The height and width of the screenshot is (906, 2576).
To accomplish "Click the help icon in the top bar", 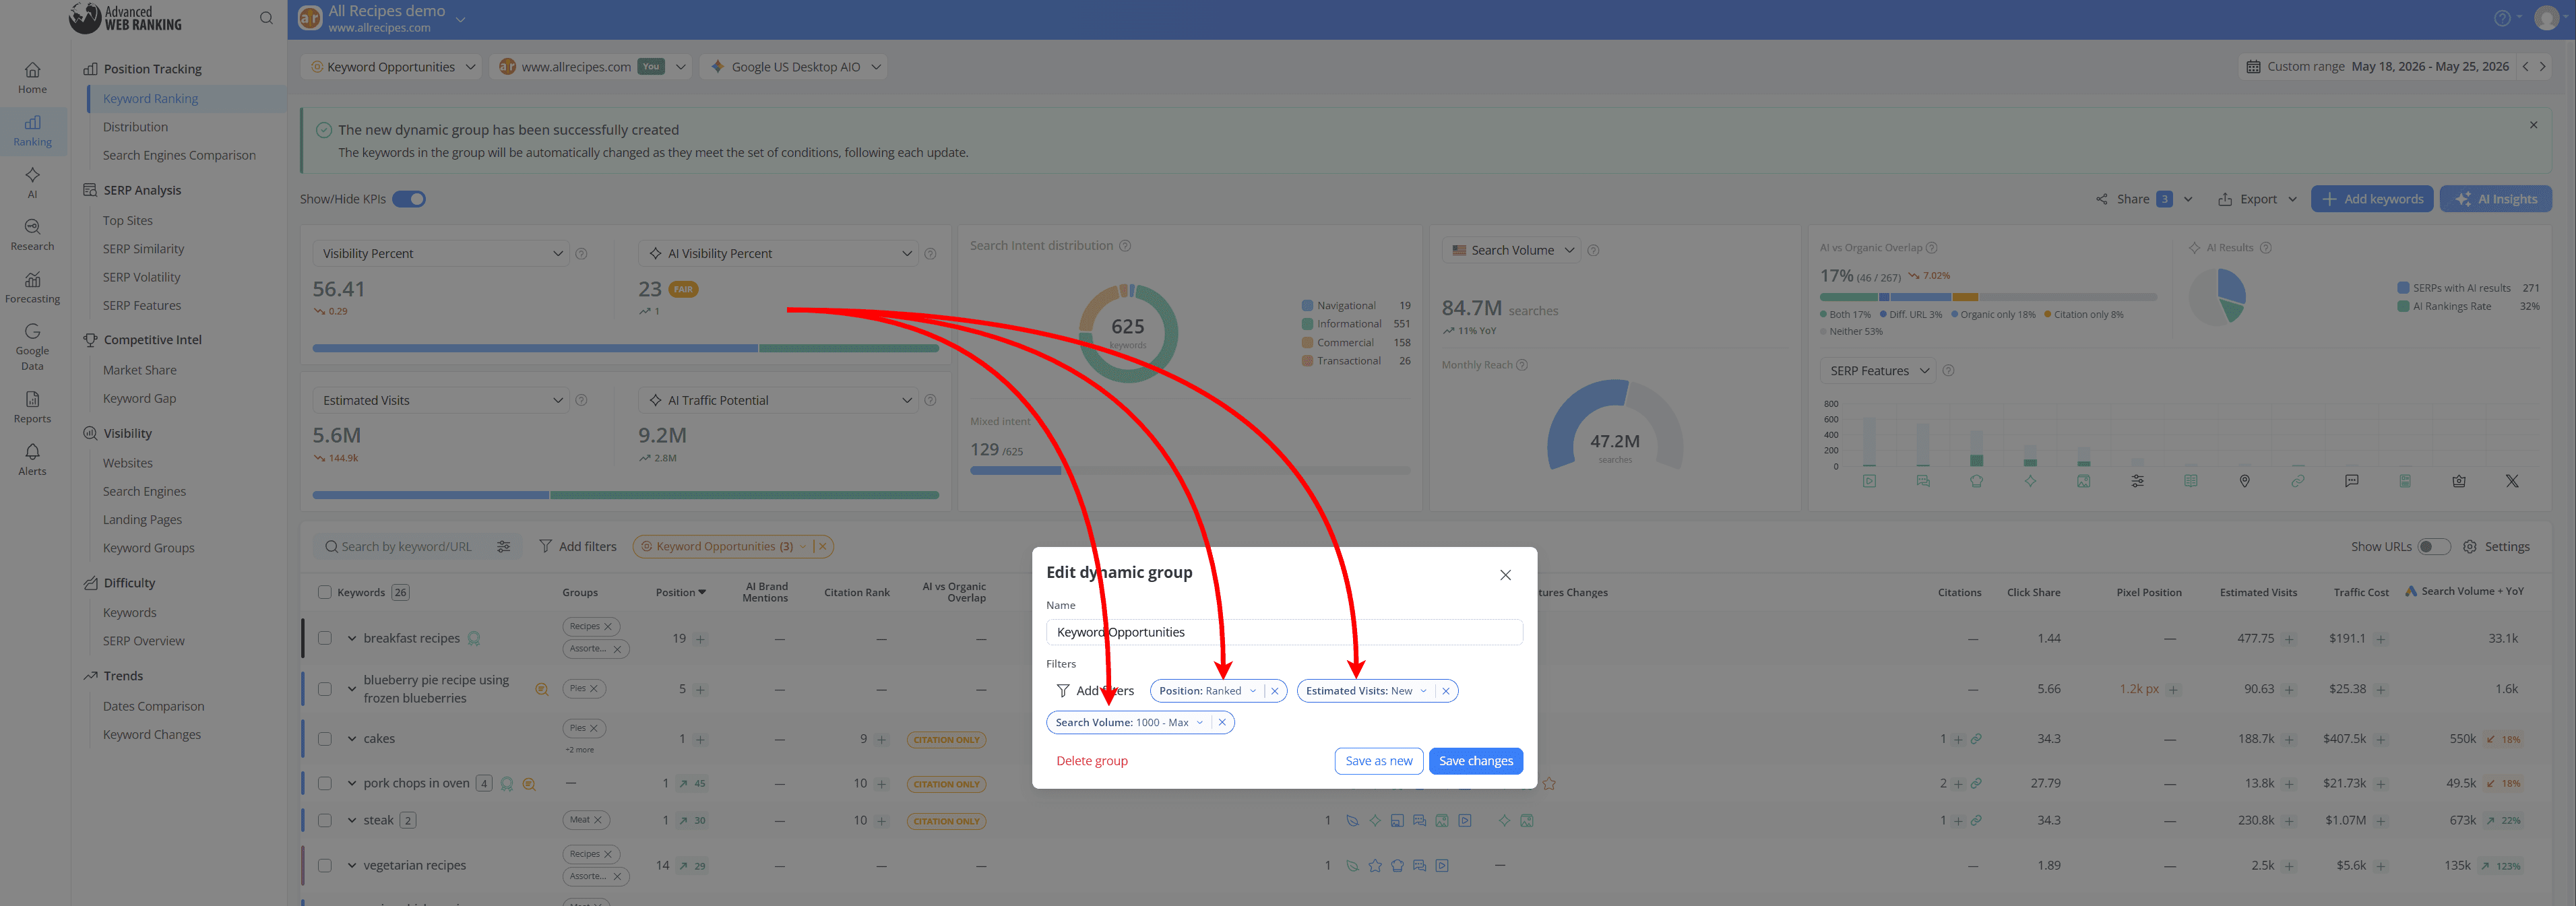I will [2502, 18].
